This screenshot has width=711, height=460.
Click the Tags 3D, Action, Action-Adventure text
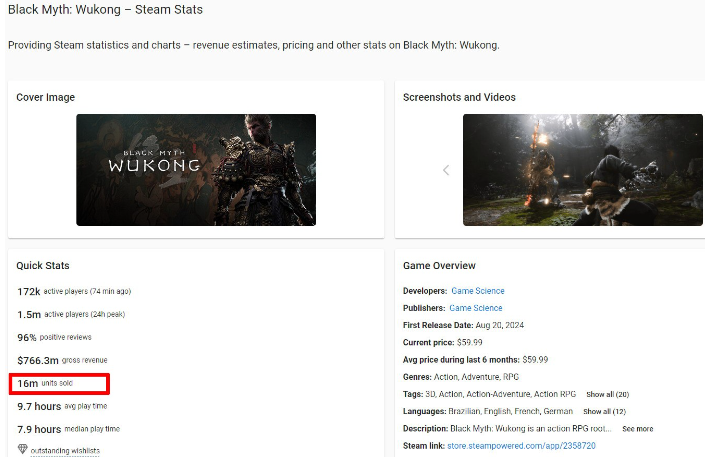click(x=489, y=394)
